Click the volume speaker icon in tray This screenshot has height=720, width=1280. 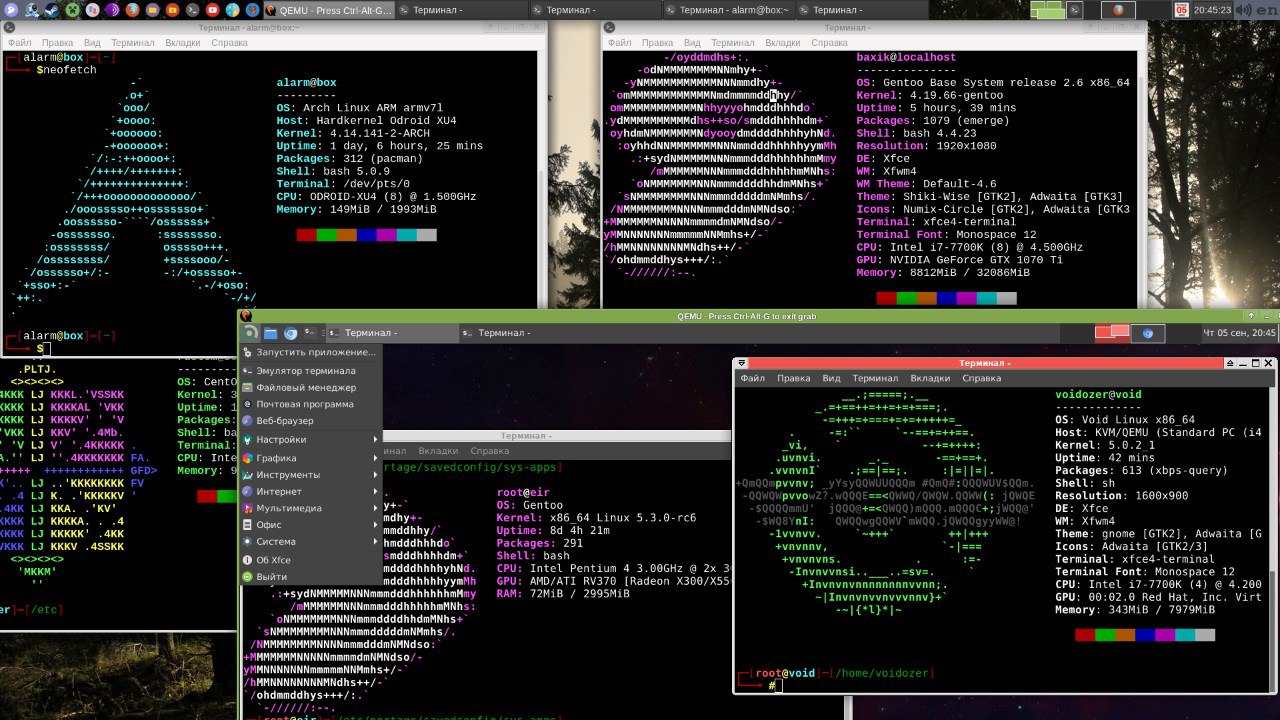point(1243,10)
